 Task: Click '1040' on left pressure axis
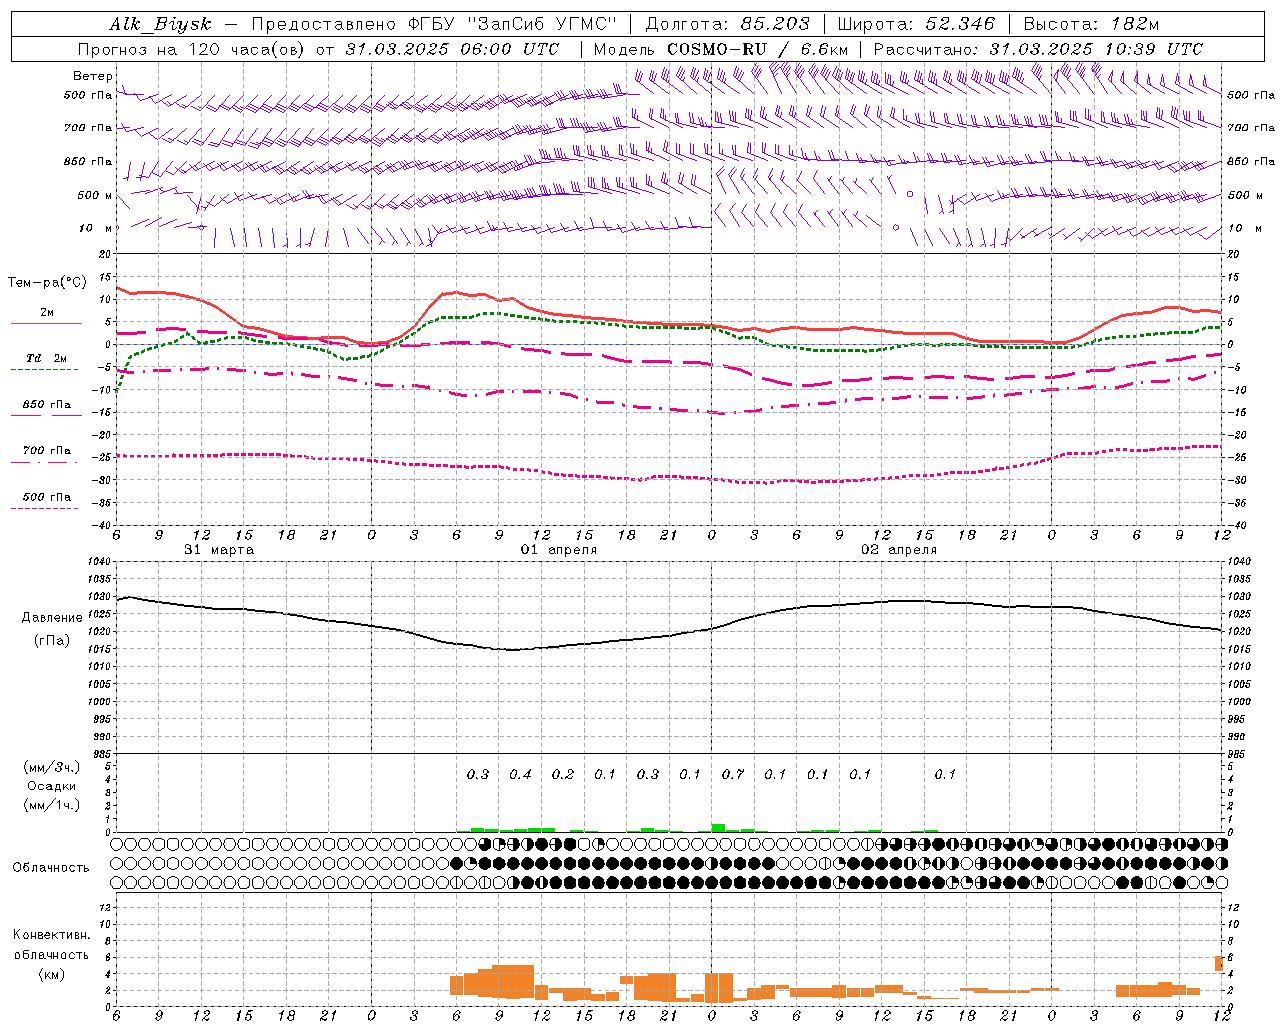pyautogui.click(x=98, y=562)
